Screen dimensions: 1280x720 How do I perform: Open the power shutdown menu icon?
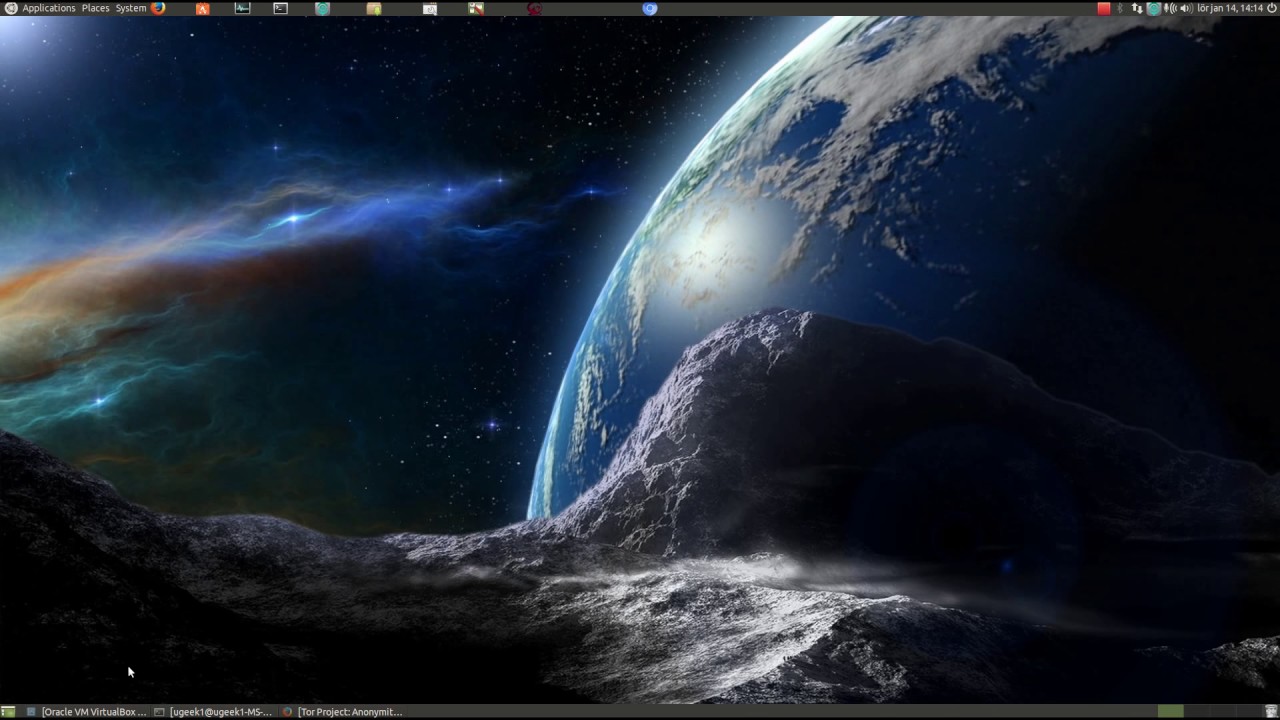[x=1272, y=8]
